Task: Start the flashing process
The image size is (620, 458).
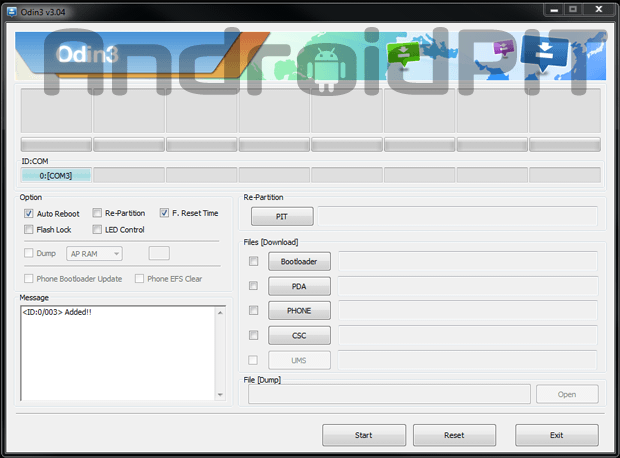Action: pyautogui.click(x=364, y=435)
